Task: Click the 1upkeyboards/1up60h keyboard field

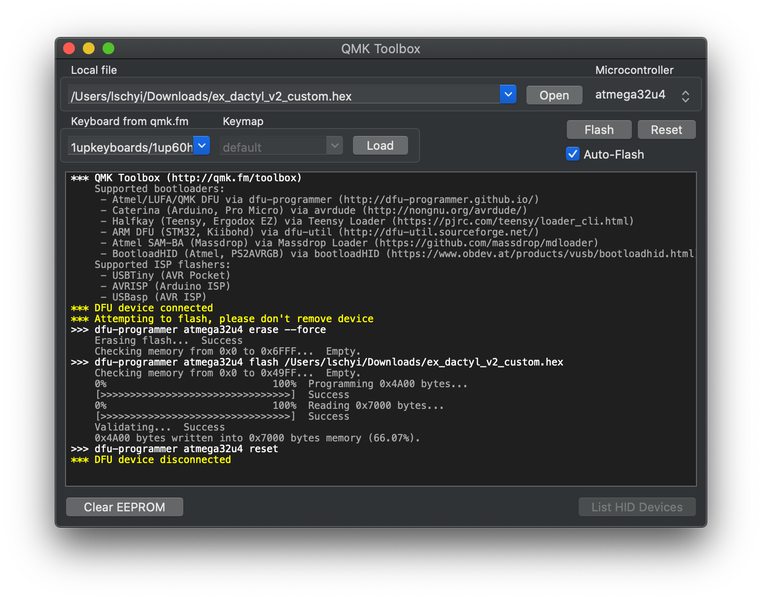Action: click(x=131, y=146)
